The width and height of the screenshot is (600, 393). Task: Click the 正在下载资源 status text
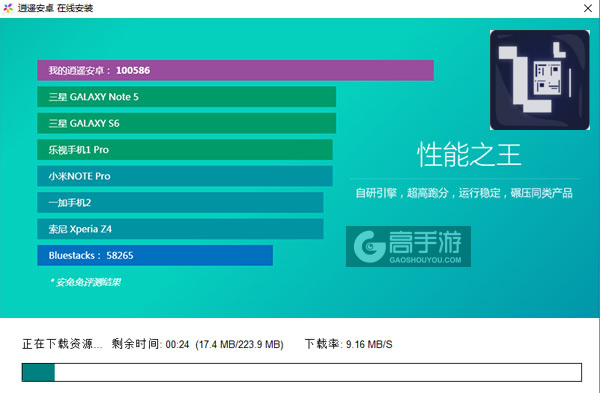62,344
